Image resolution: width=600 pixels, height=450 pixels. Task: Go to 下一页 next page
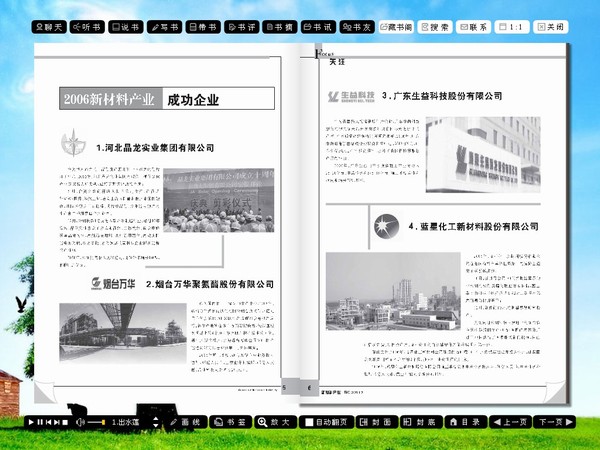pos(554,422)
